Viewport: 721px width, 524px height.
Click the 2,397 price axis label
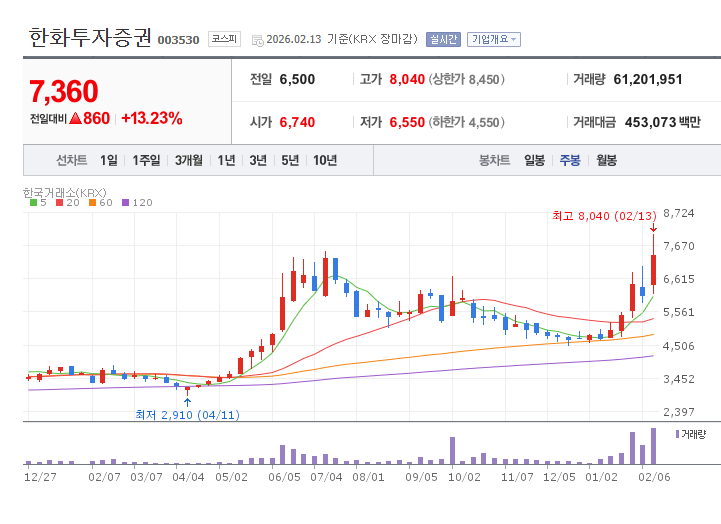click(x=679, y=412)
